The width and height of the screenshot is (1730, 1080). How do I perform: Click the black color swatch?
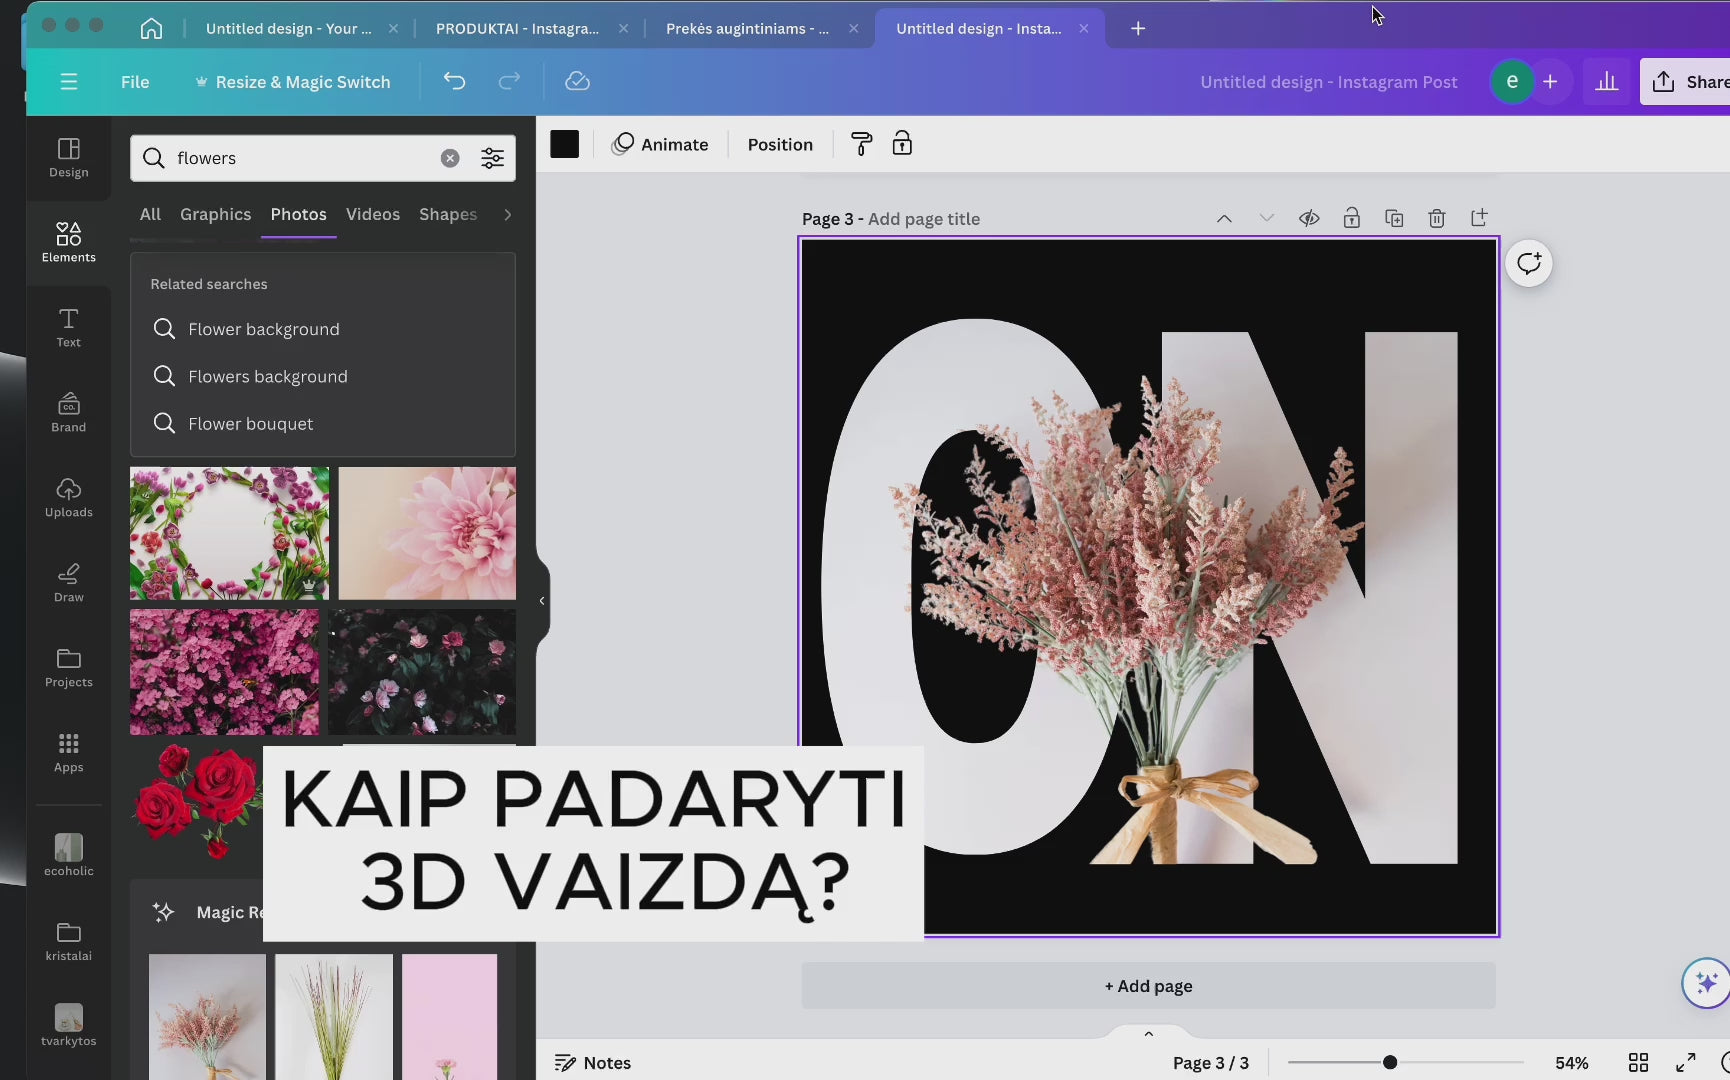click(564, 144)
